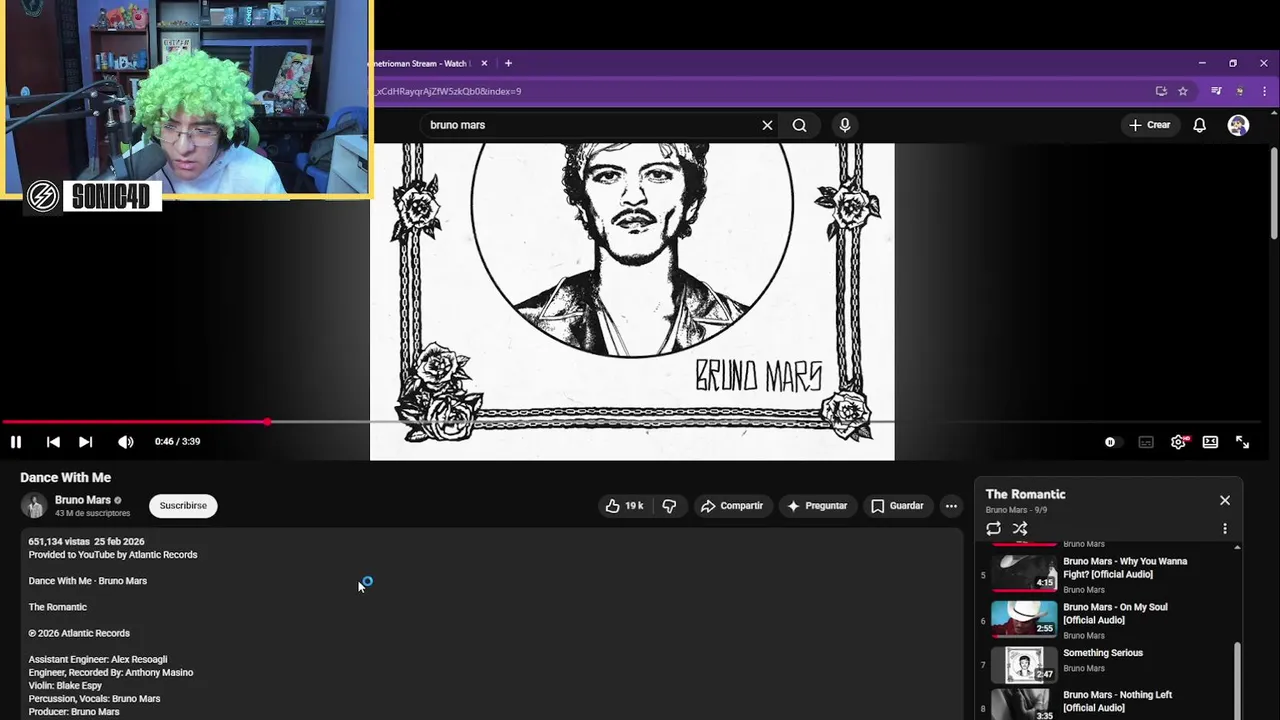This screenshot has height=720, width=1280.
Task: Open browser media control icon
Action: (x=1216, y=91)
